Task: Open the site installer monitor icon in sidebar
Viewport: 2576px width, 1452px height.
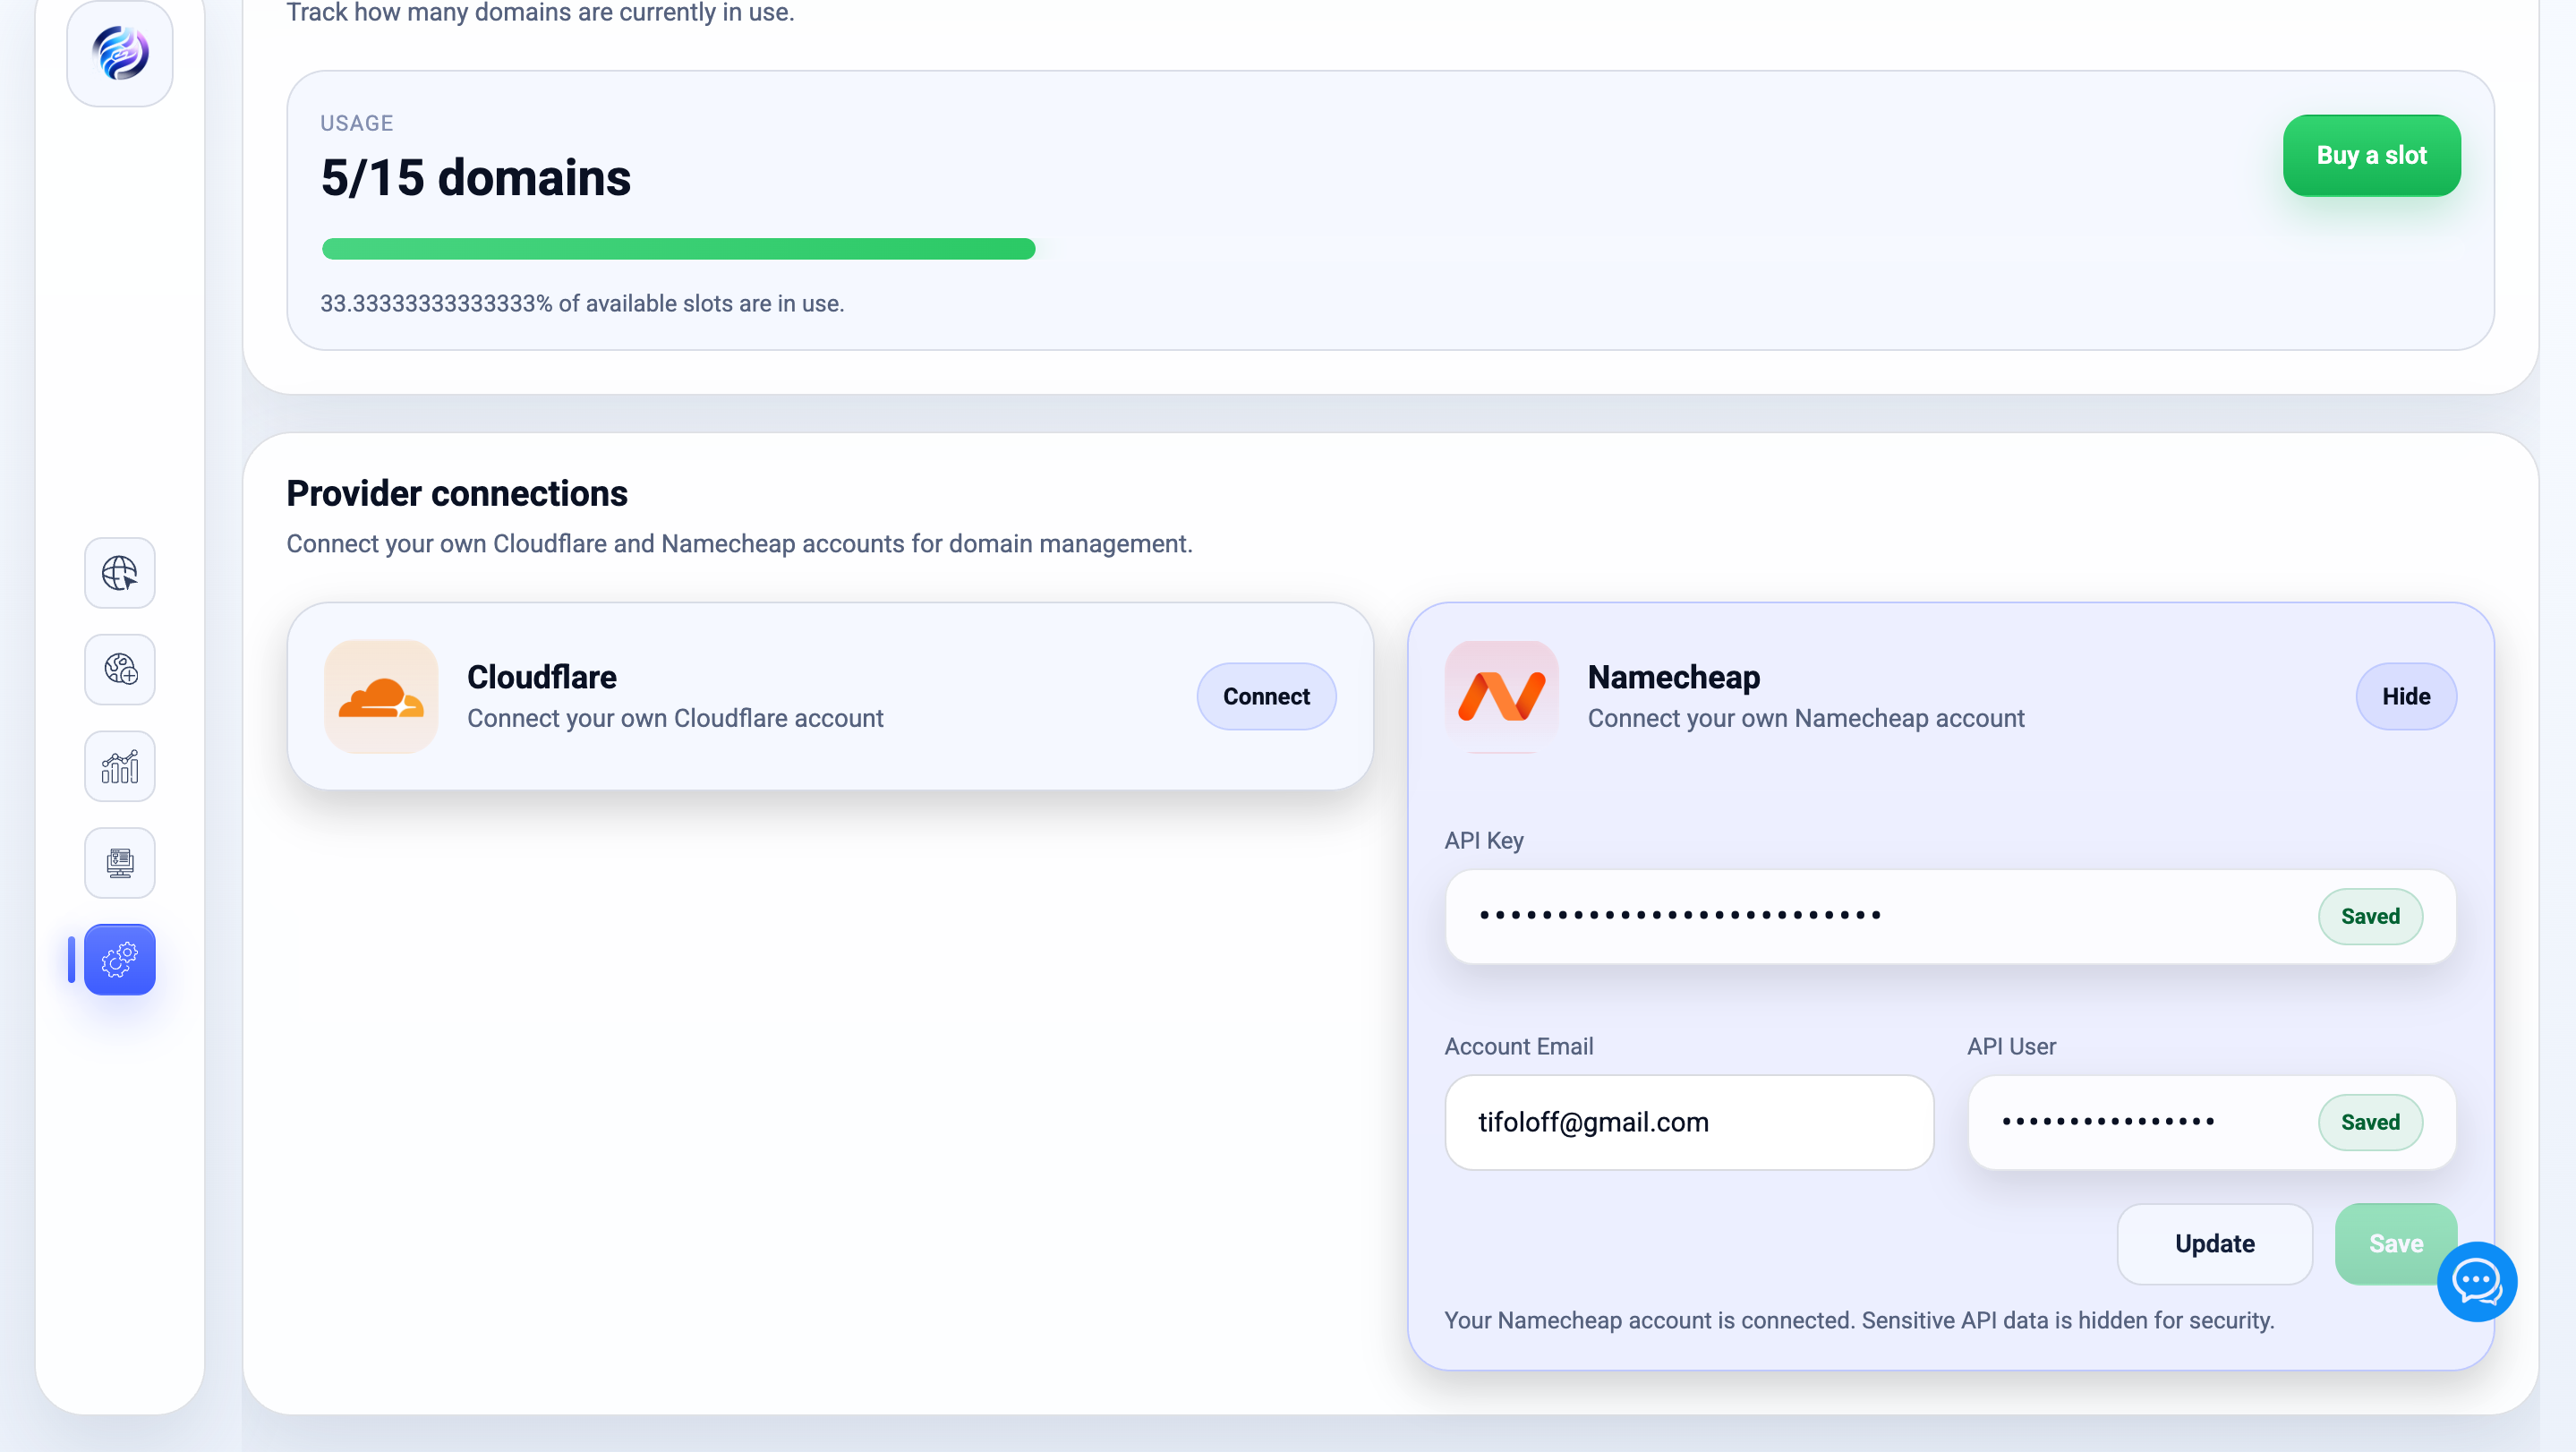Action: coord(119,862)
